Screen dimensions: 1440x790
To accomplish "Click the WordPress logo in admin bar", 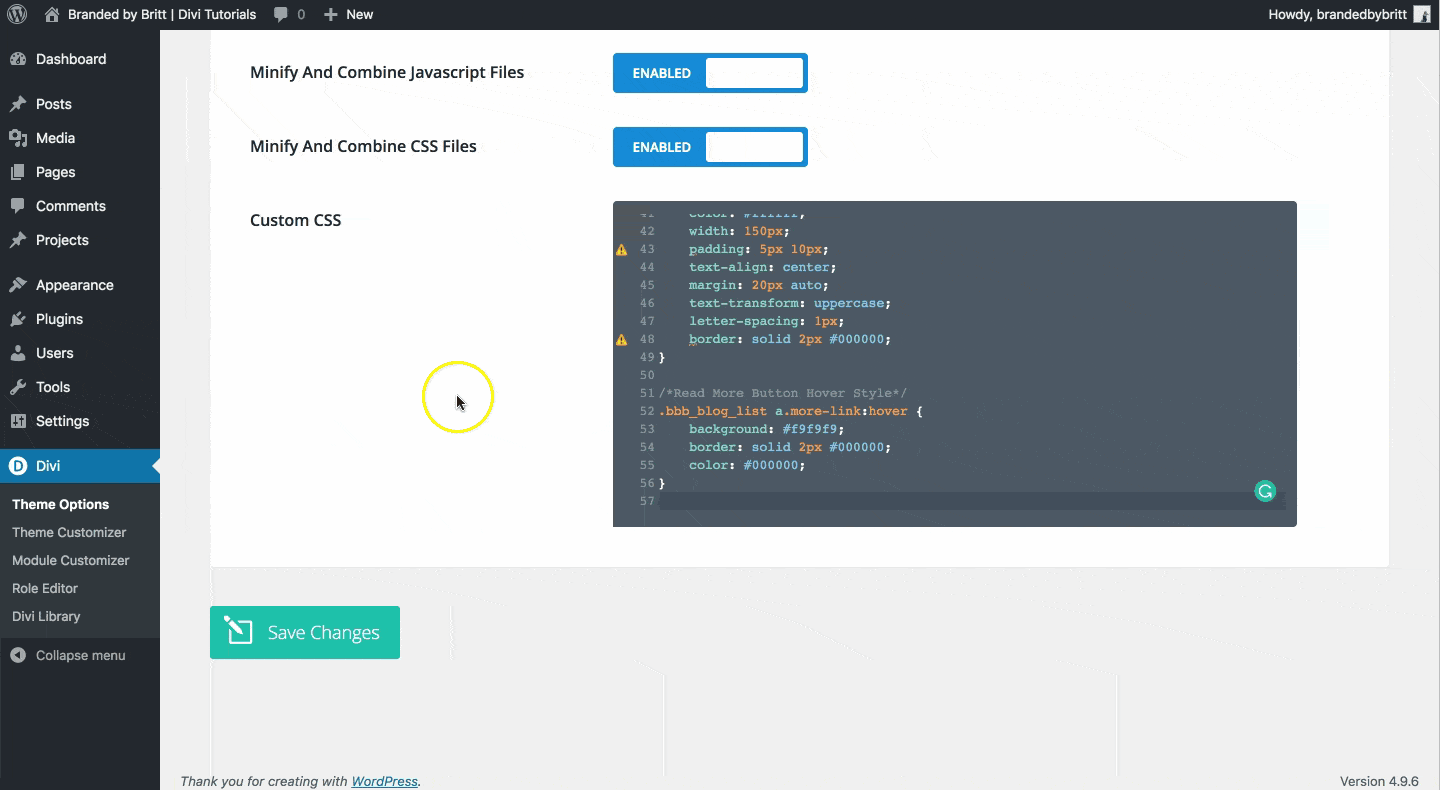I will coord(17,14).
